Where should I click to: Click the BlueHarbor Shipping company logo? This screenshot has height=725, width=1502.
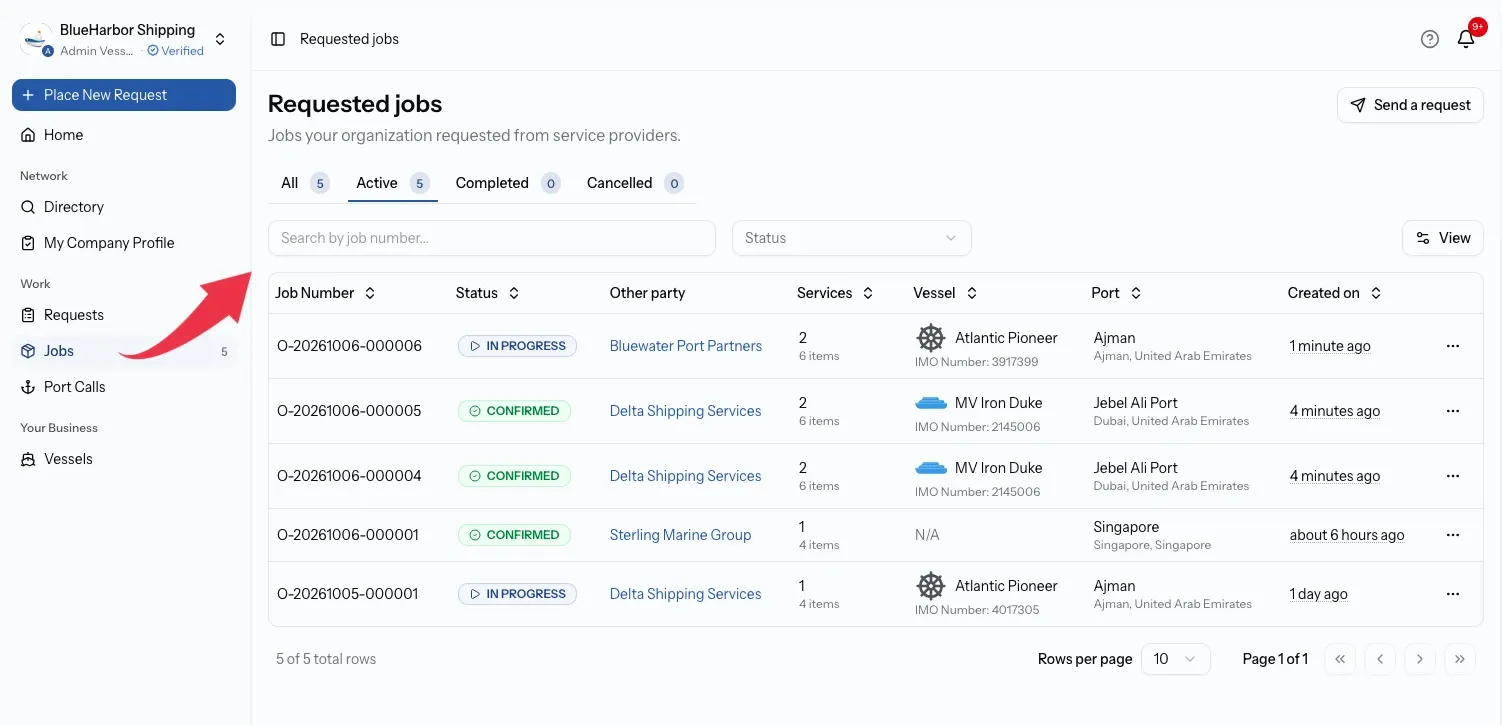(x=36, y=39)
